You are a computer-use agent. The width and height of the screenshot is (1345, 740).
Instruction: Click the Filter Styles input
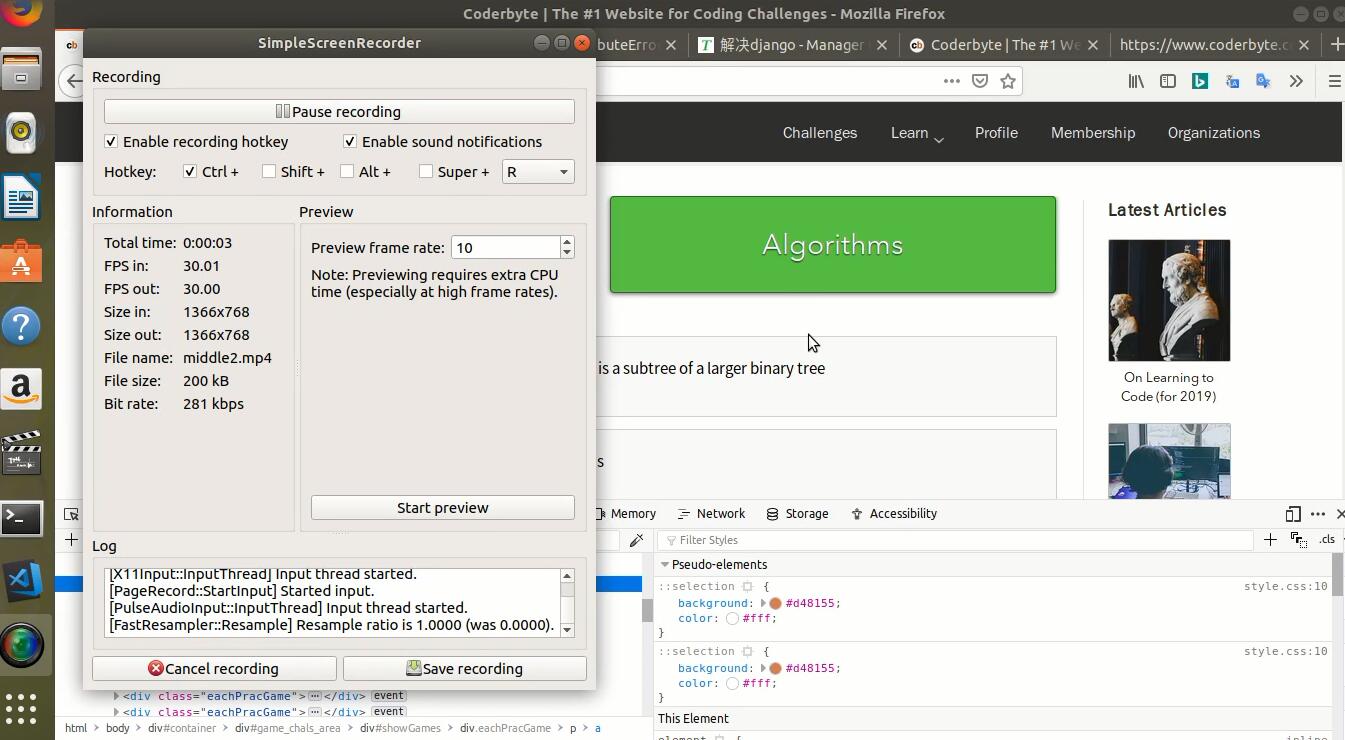coord(955,540)
